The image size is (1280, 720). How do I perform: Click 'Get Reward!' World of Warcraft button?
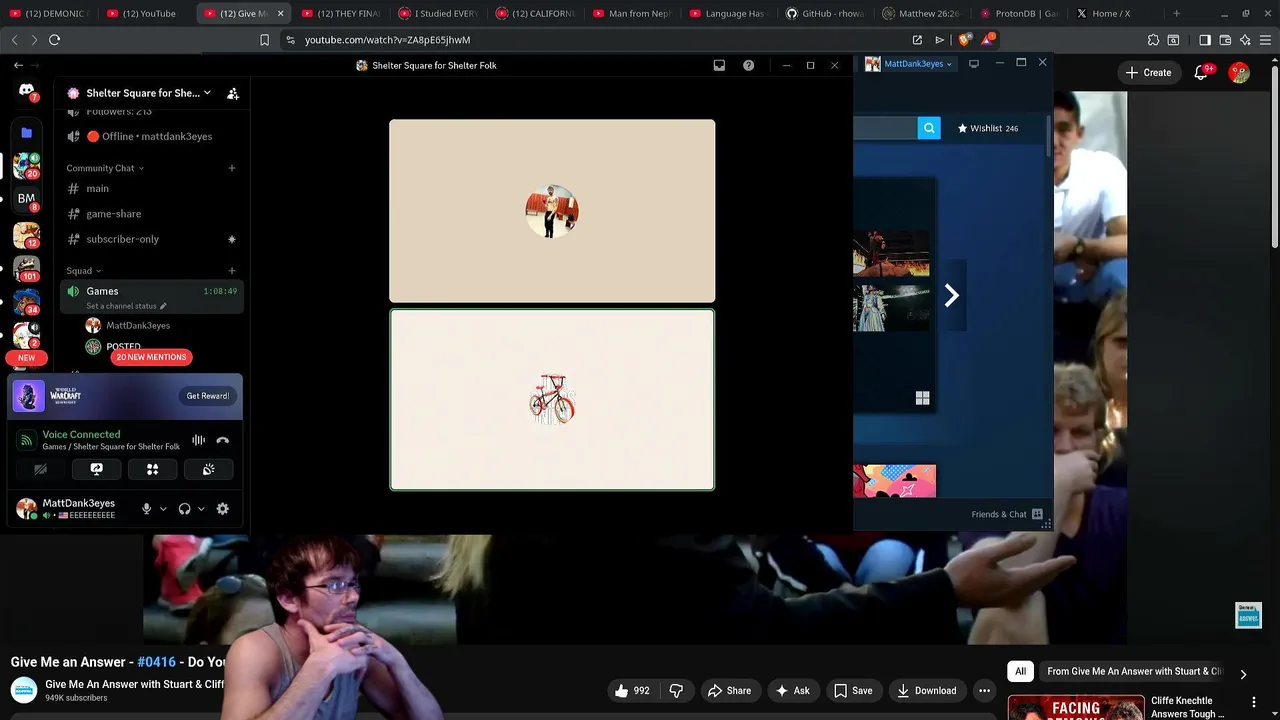point(208,396)
